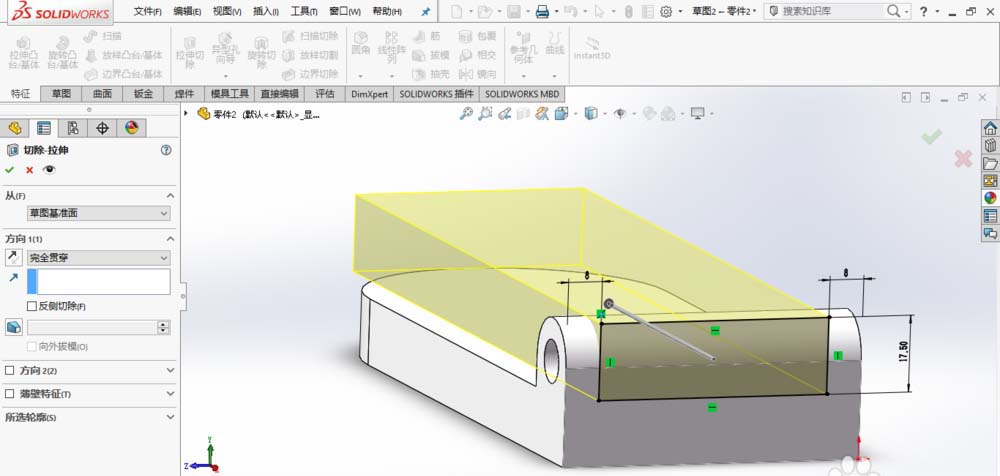The height and width of the screenshot is (476, 1000).
Task: Expand the 方向 2 section chevron
Action: tap(170, 370)
